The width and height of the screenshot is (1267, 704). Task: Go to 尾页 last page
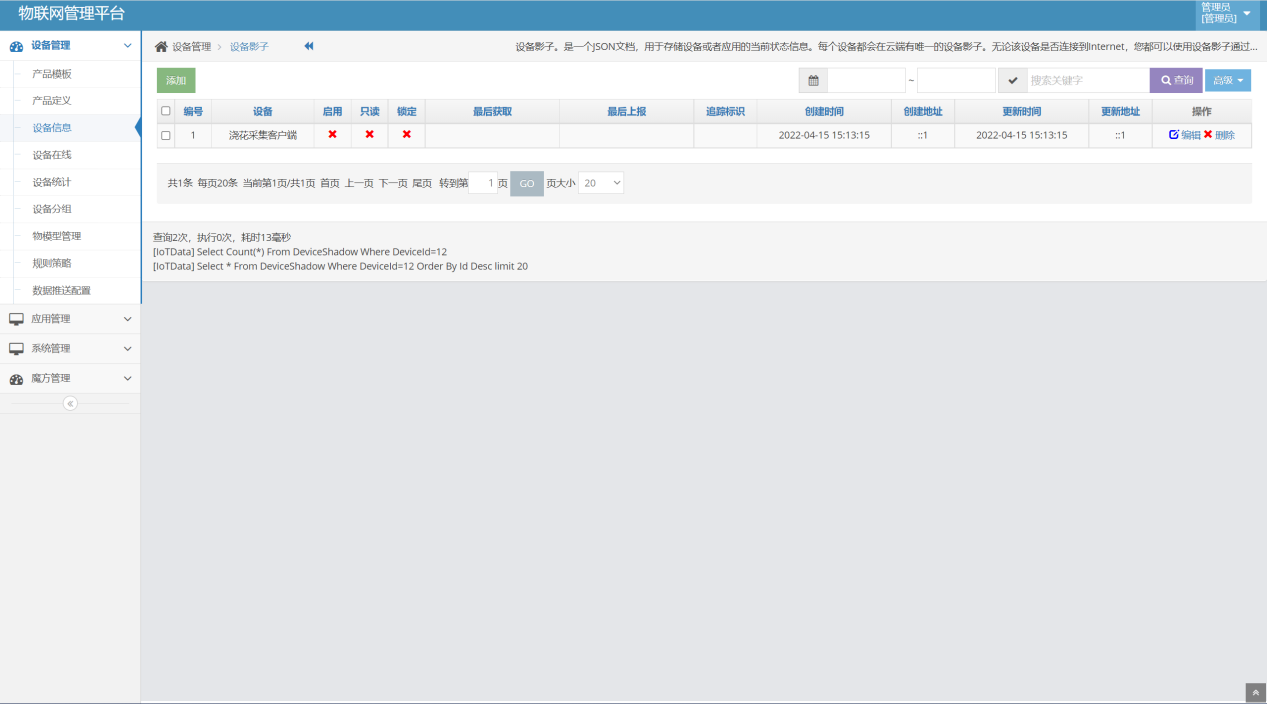422,183
